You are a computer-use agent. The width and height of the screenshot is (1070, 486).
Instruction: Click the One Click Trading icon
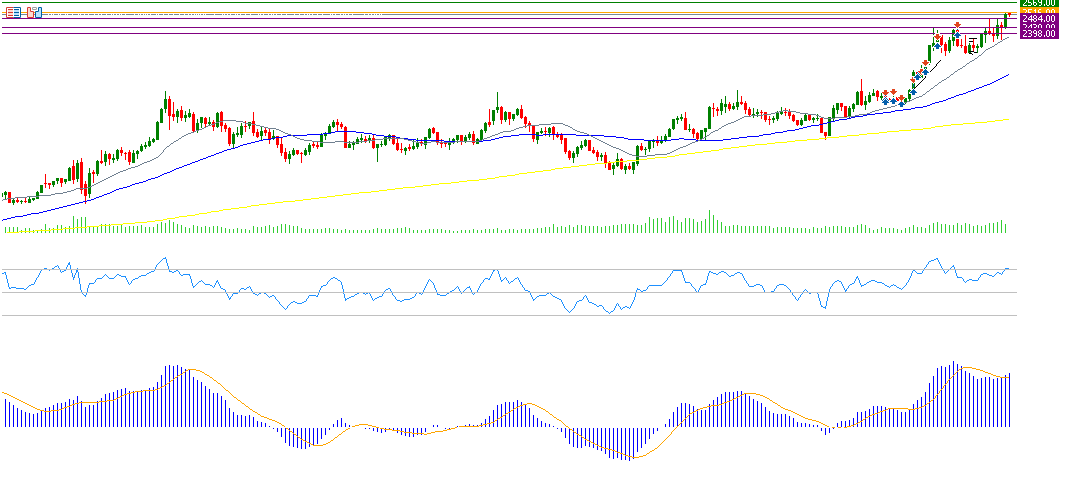point(35,12)
